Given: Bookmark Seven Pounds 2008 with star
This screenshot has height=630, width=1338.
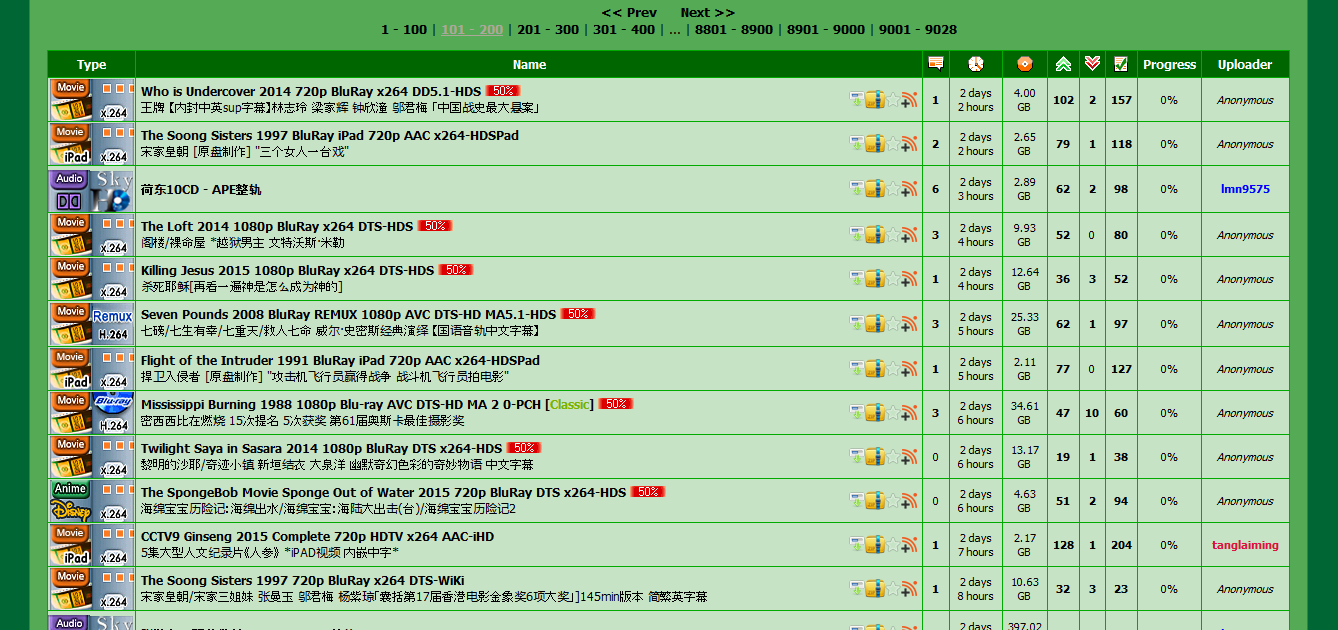Looking at the screenshot, I should point(892,323).
